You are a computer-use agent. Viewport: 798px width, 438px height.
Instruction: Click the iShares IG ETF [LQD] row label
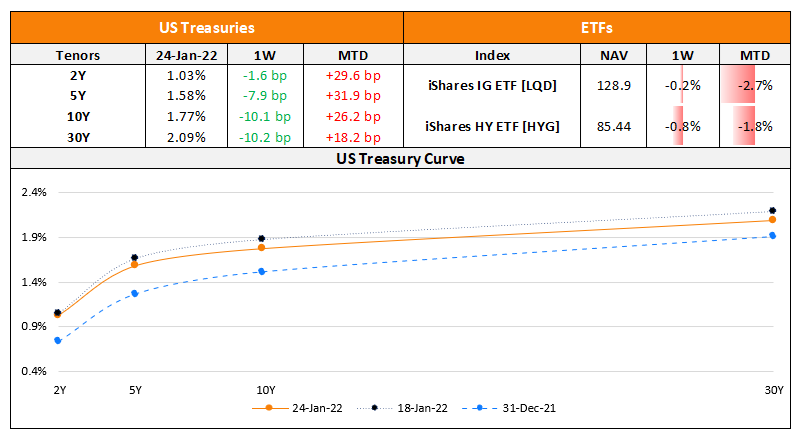coord(492,85)
